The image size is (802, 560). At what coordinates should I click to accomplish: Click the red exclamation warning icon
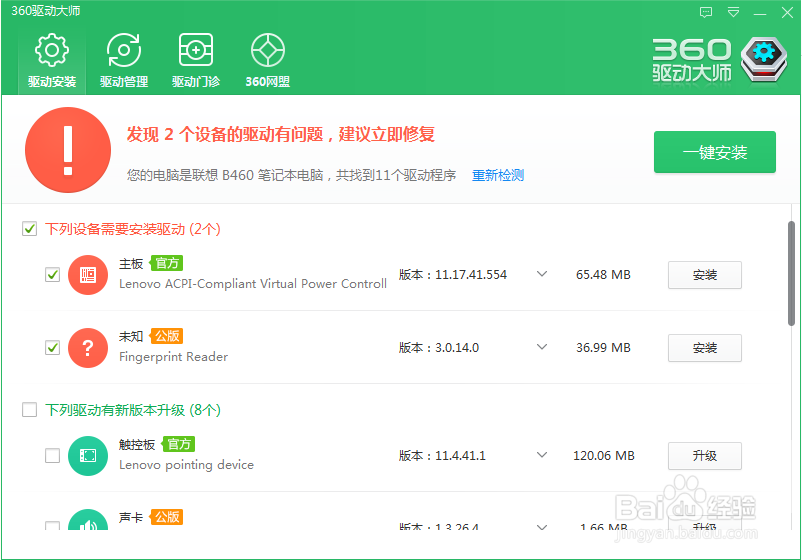coord(68,150)
